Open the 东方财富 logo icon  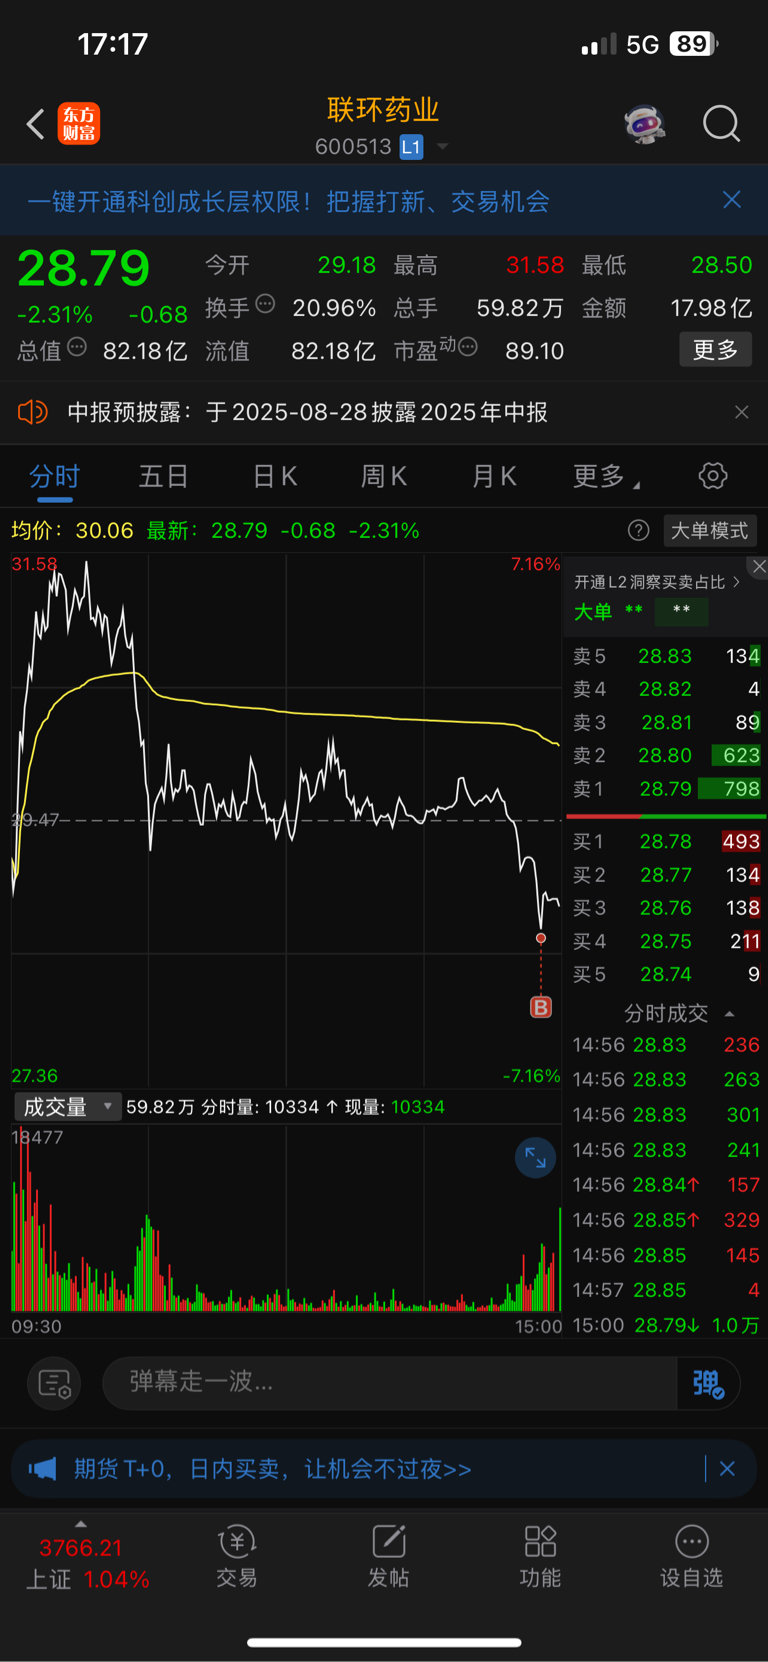[x=79, y=124]
